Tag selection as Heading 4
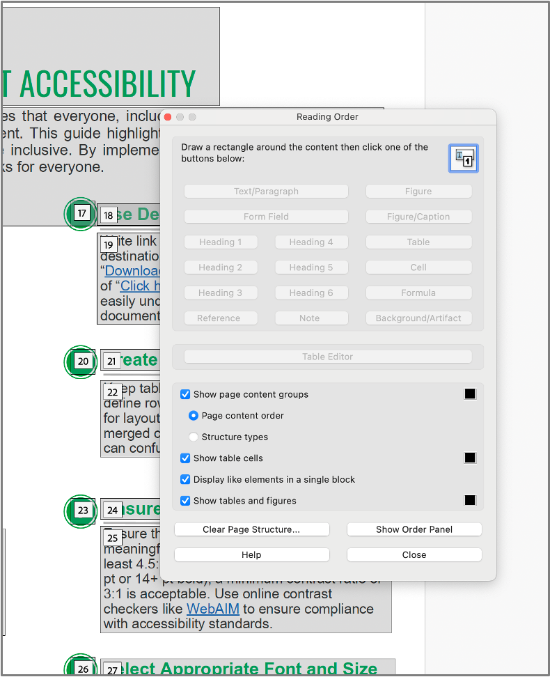Image resolution: width=550 pixels, height=677 pixels. click(311, 242)
